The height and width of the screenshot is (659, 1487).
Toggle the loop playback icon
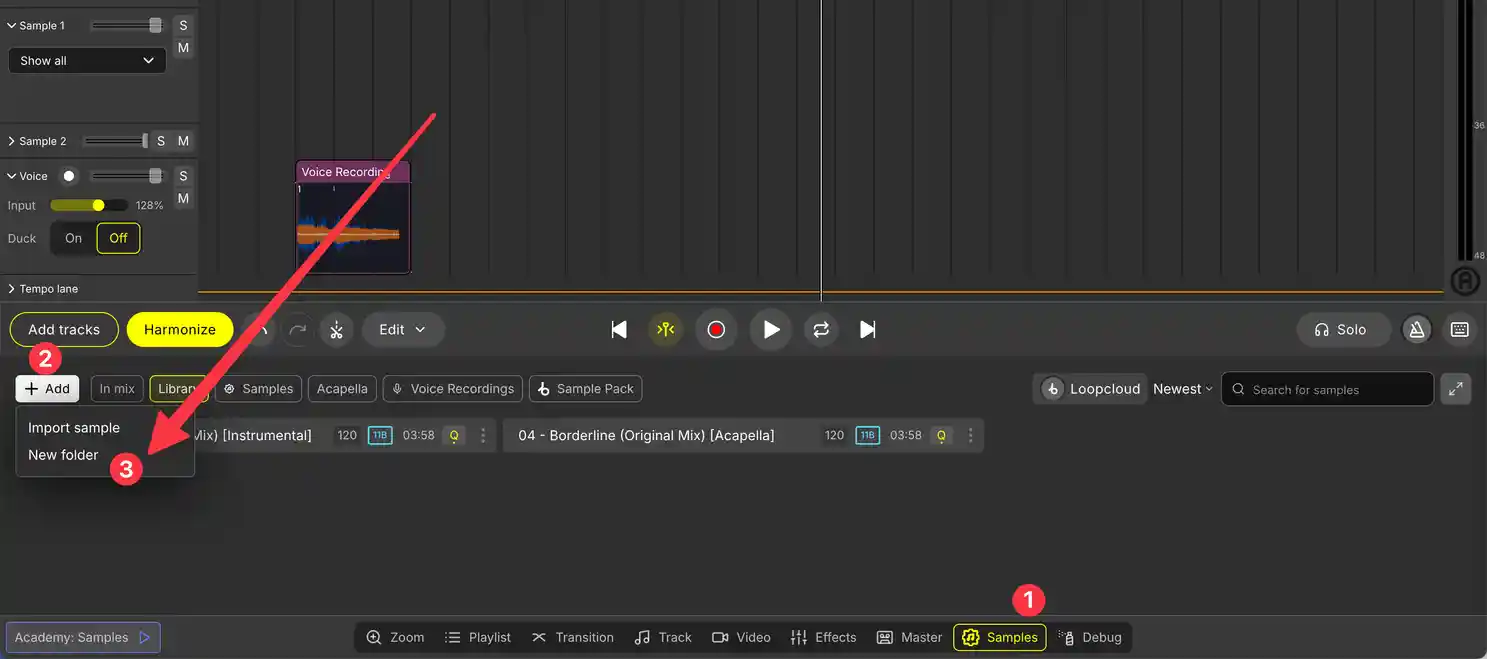coord(821,330)
